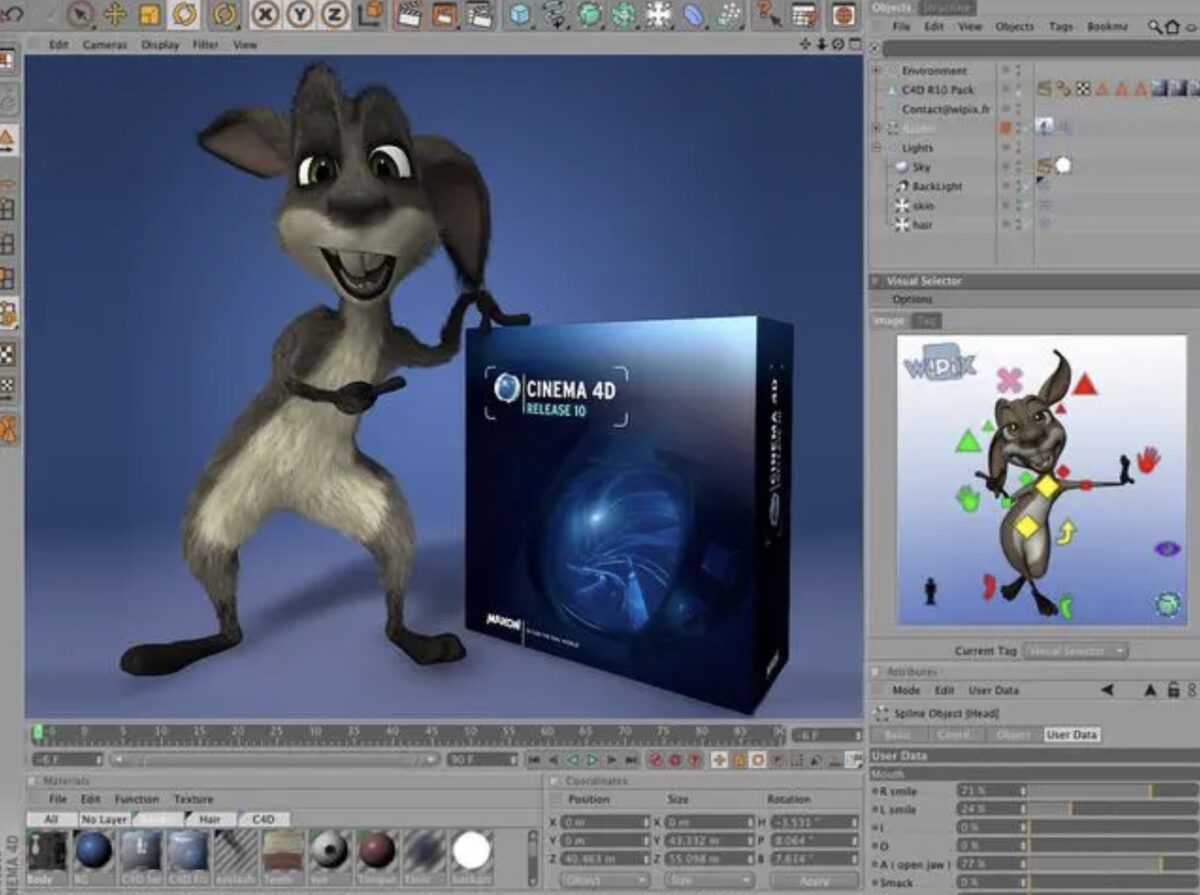Lock the X axis button
This screenshot has width=1200, height=895.
coord(265,14)
